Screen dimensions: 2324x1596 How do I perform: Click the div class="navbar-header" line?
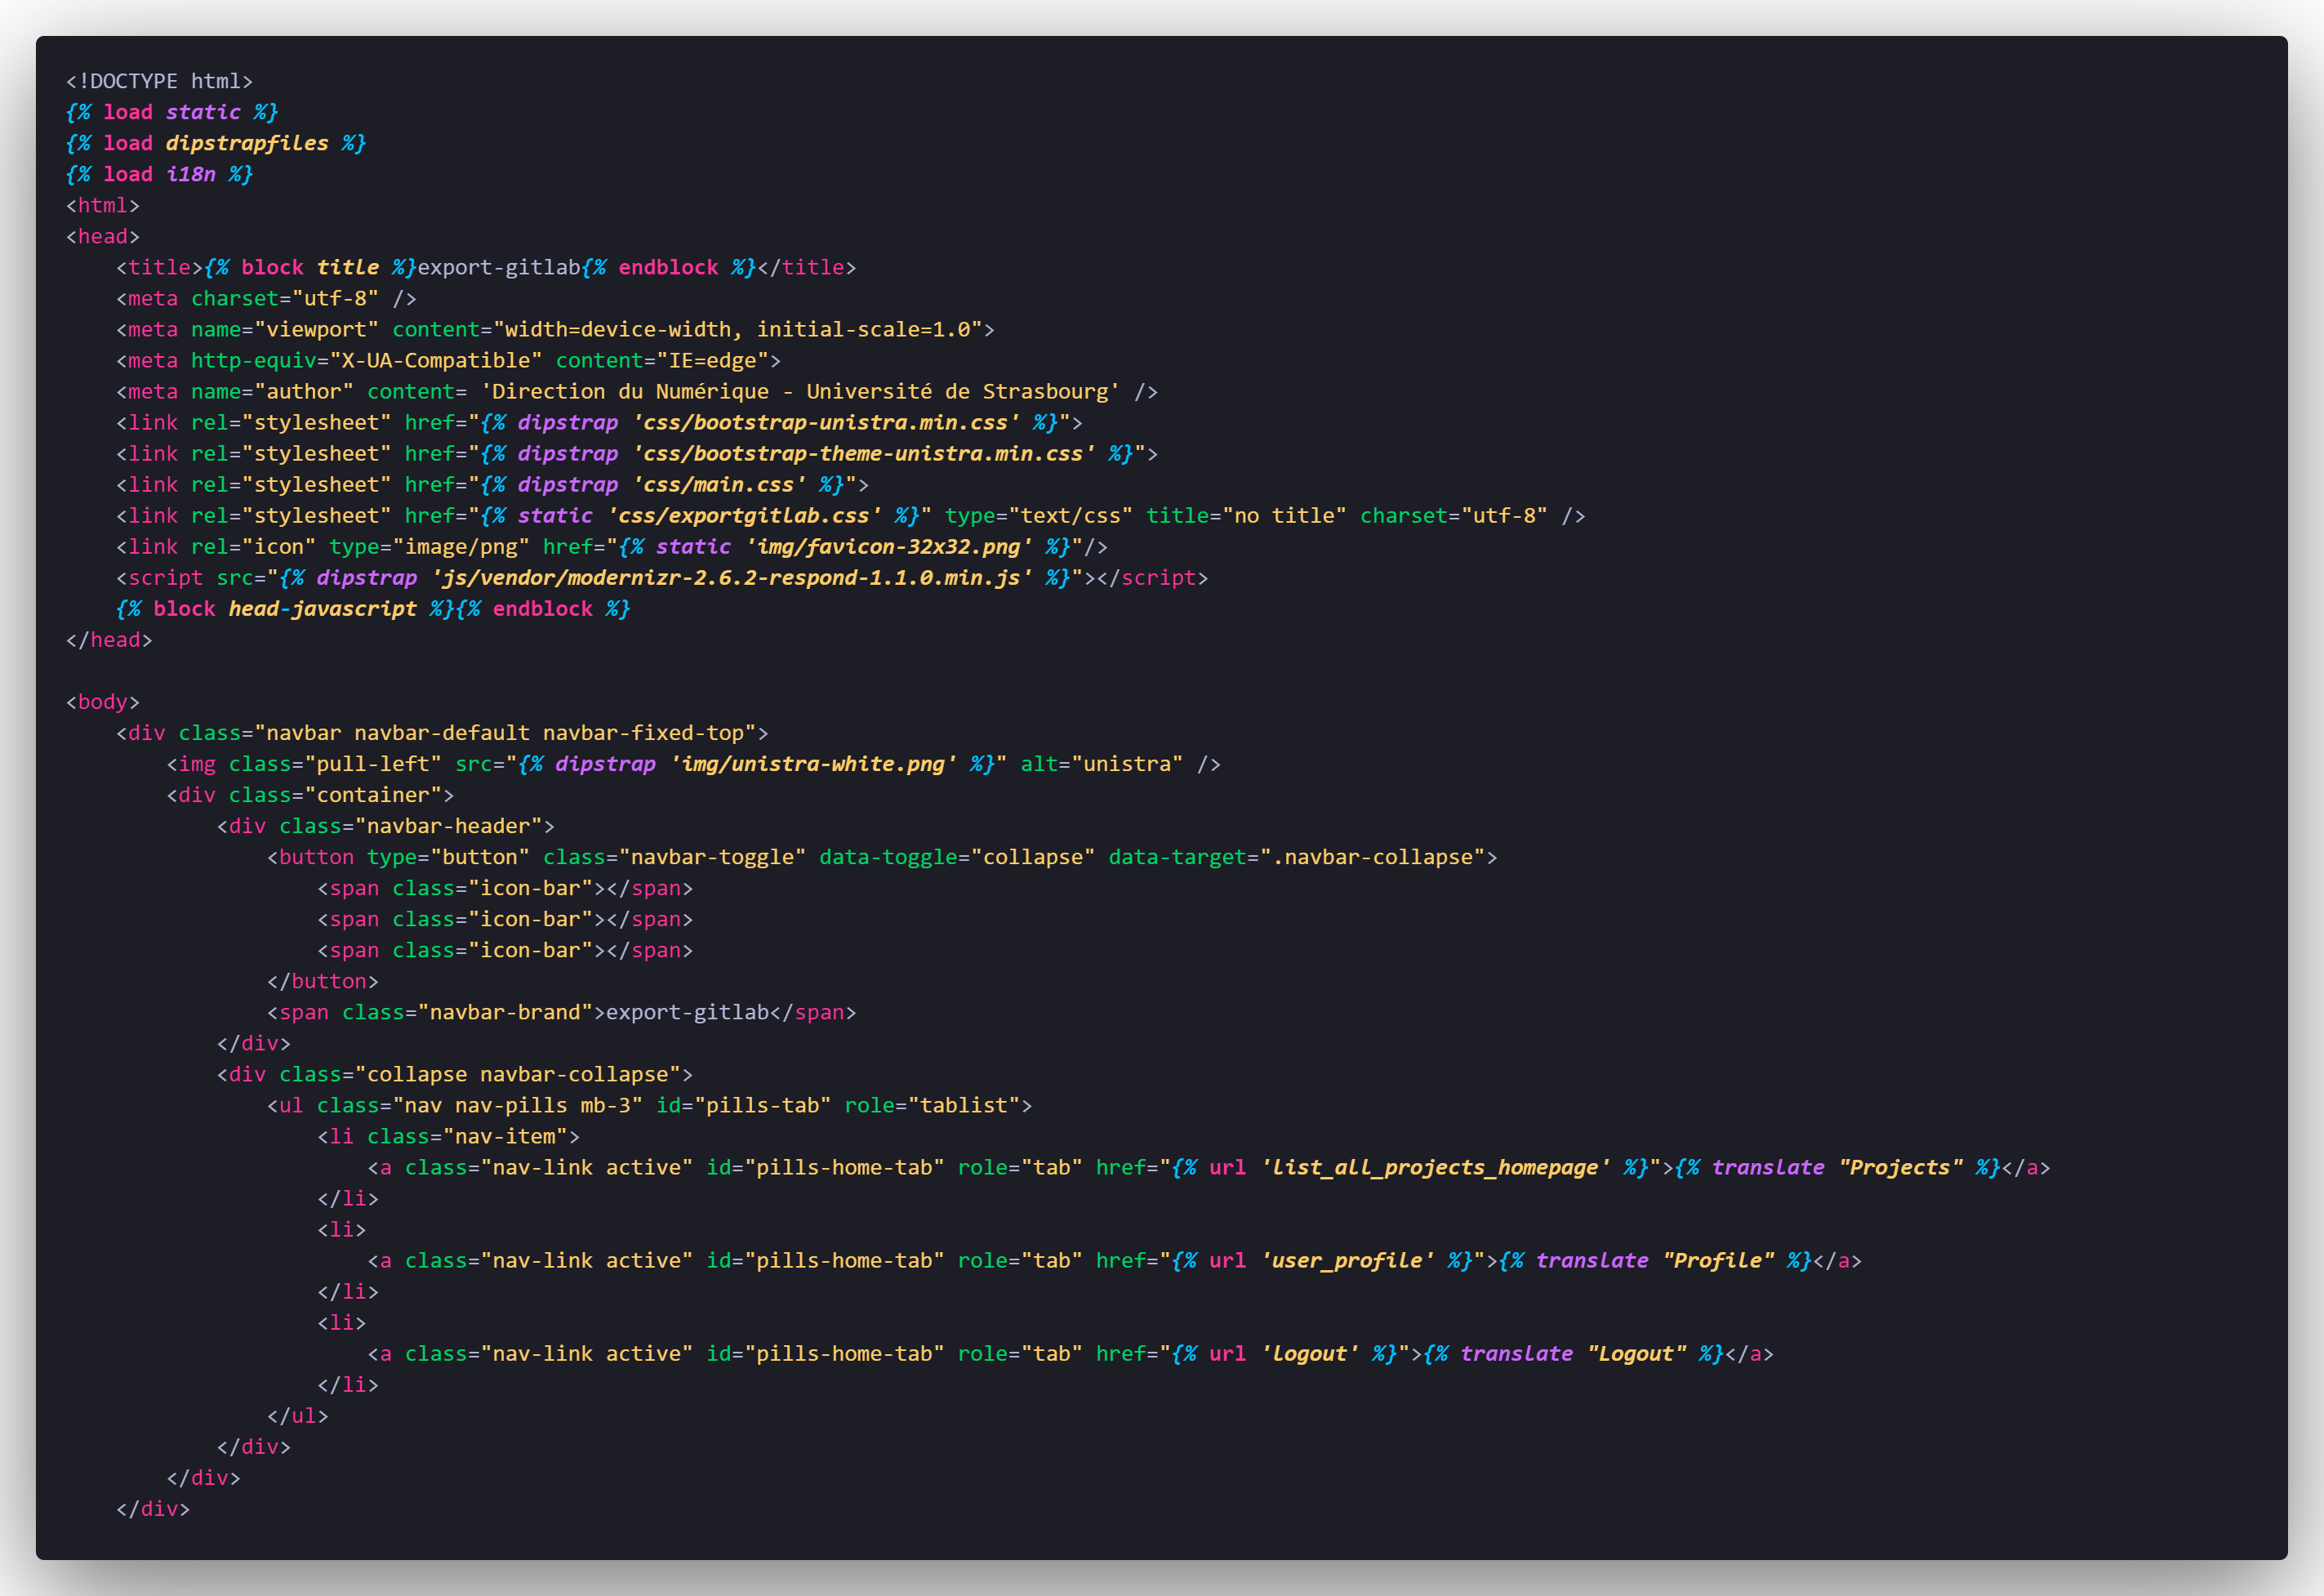pyautogui.click(x=386, y=825)
